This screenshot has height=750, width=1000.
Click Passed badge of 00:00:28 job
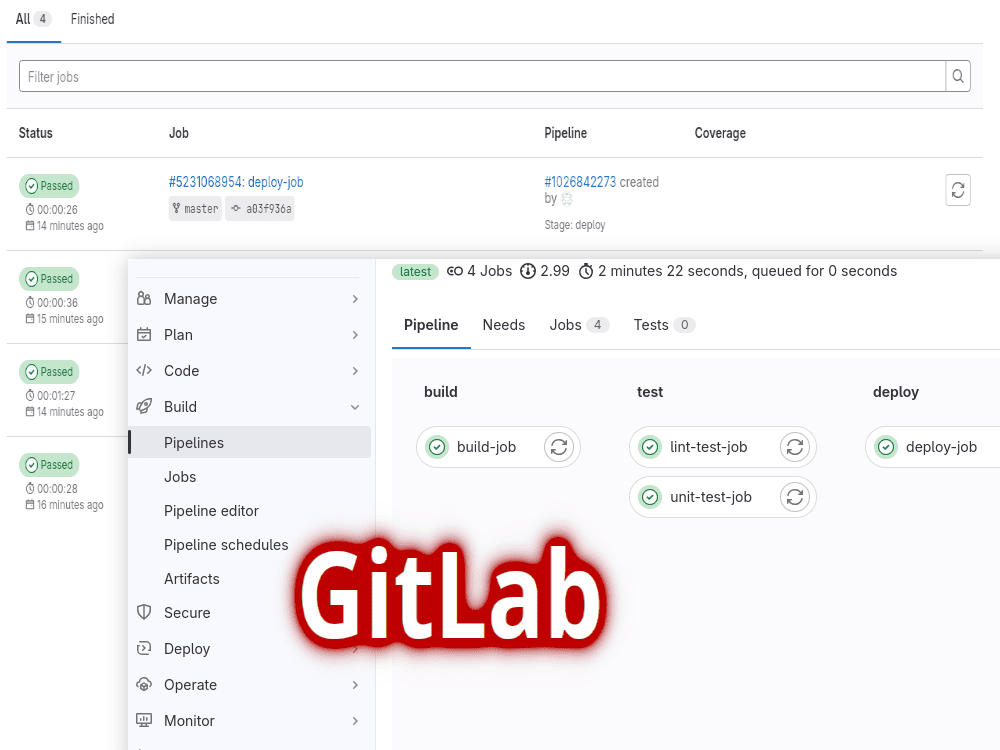point(49,465)
